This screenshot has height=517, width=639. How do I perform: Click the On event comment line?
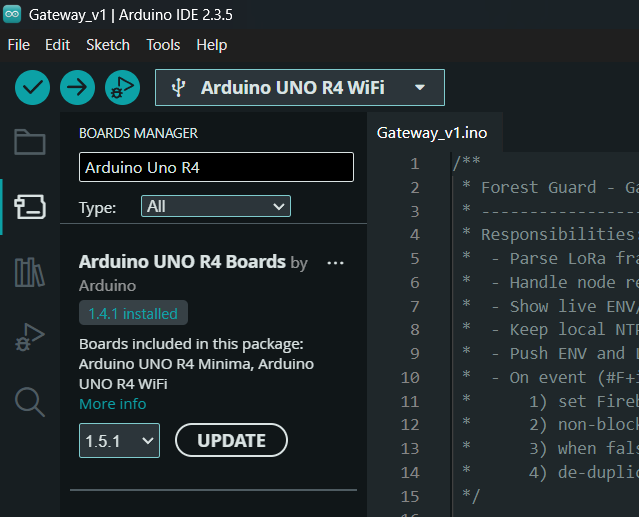(x=550, y=378)
